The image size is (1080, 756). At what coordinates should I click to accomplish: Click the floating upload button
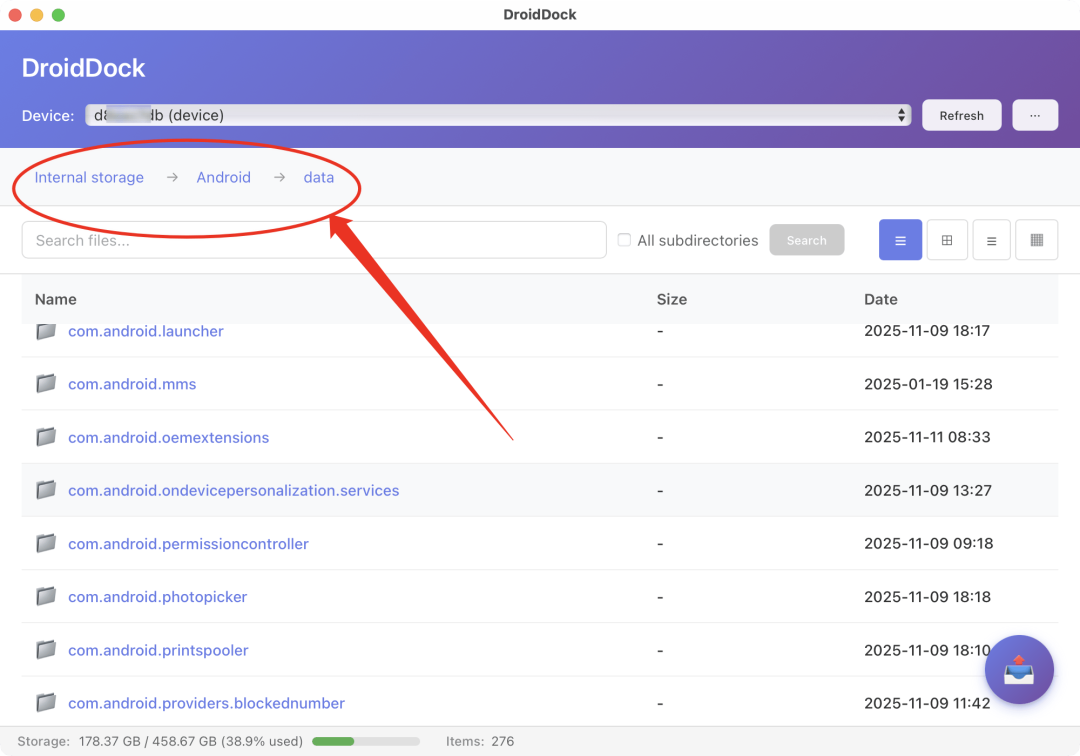pos(1019,669)
